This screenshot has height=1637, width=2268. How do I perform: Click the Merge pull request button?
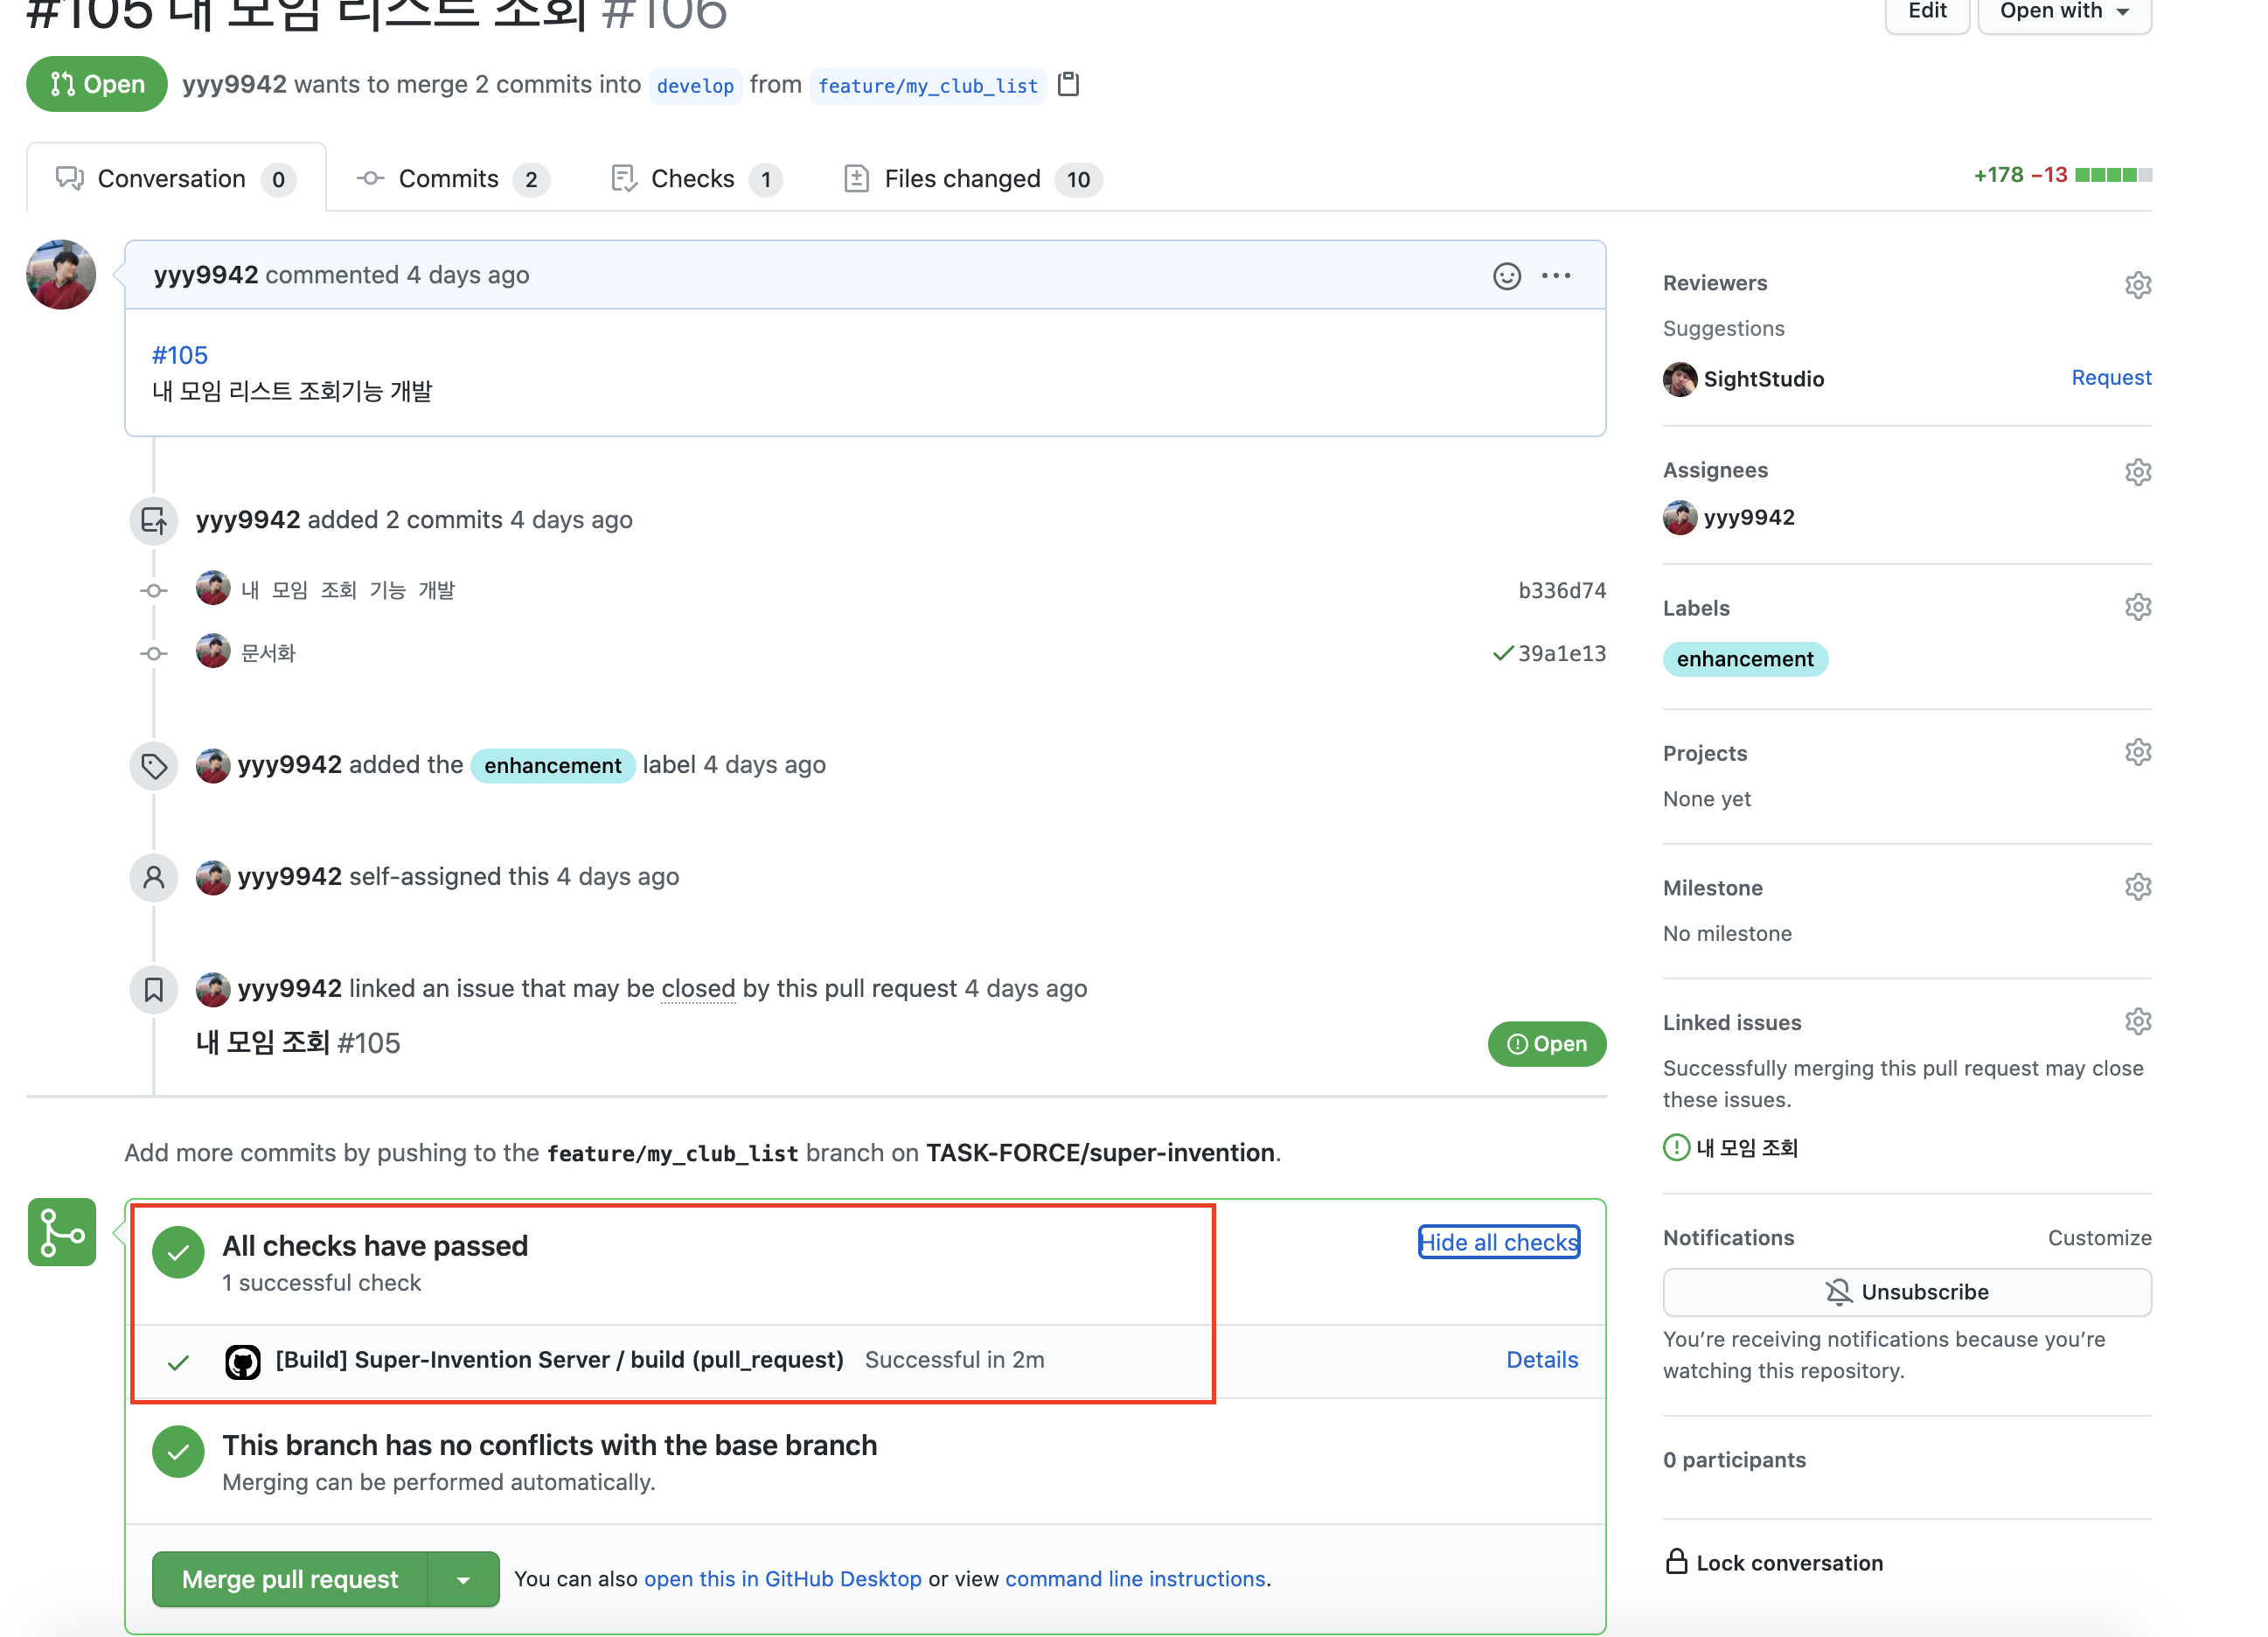[290, 1579]
